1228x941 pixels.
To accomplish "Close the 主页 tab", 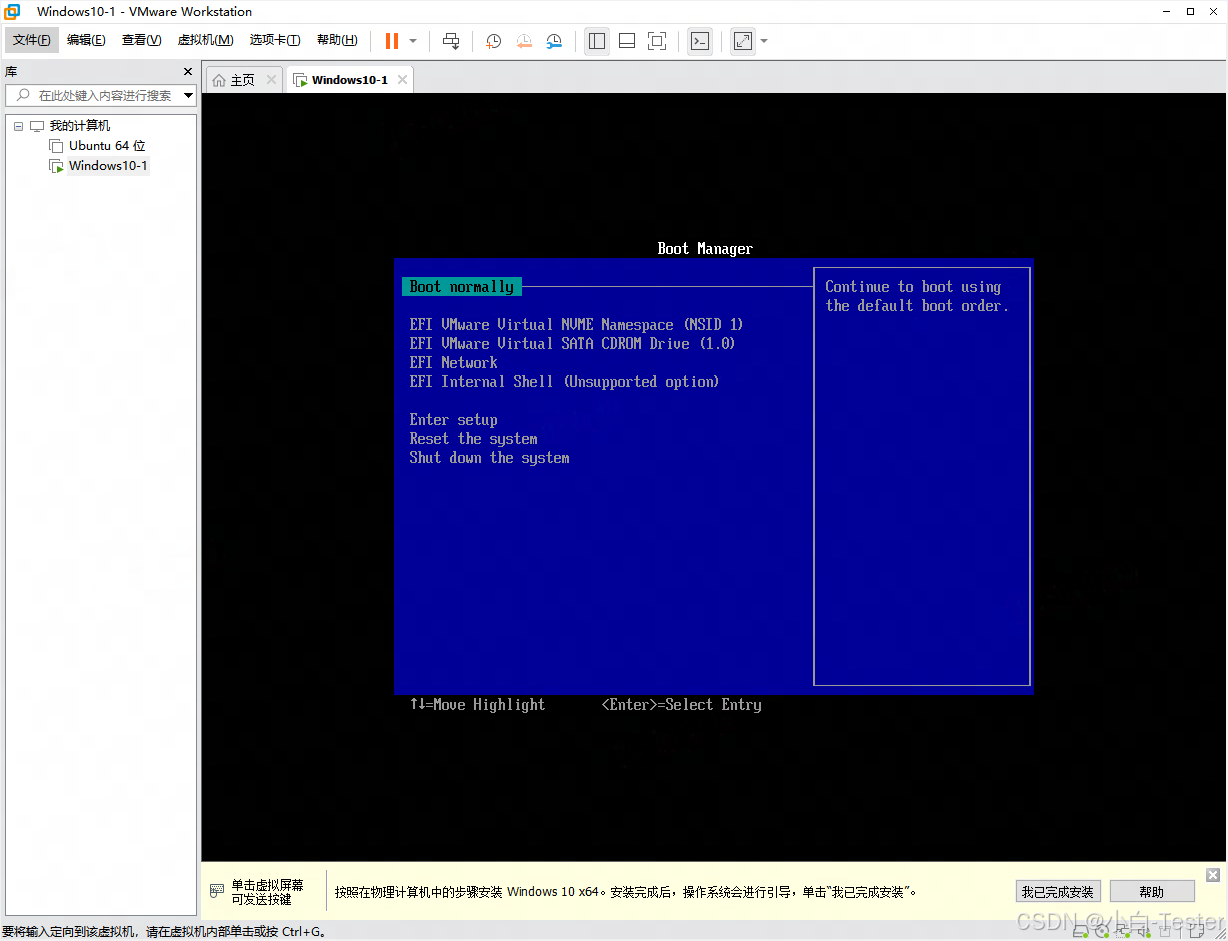I will [272, 80].
